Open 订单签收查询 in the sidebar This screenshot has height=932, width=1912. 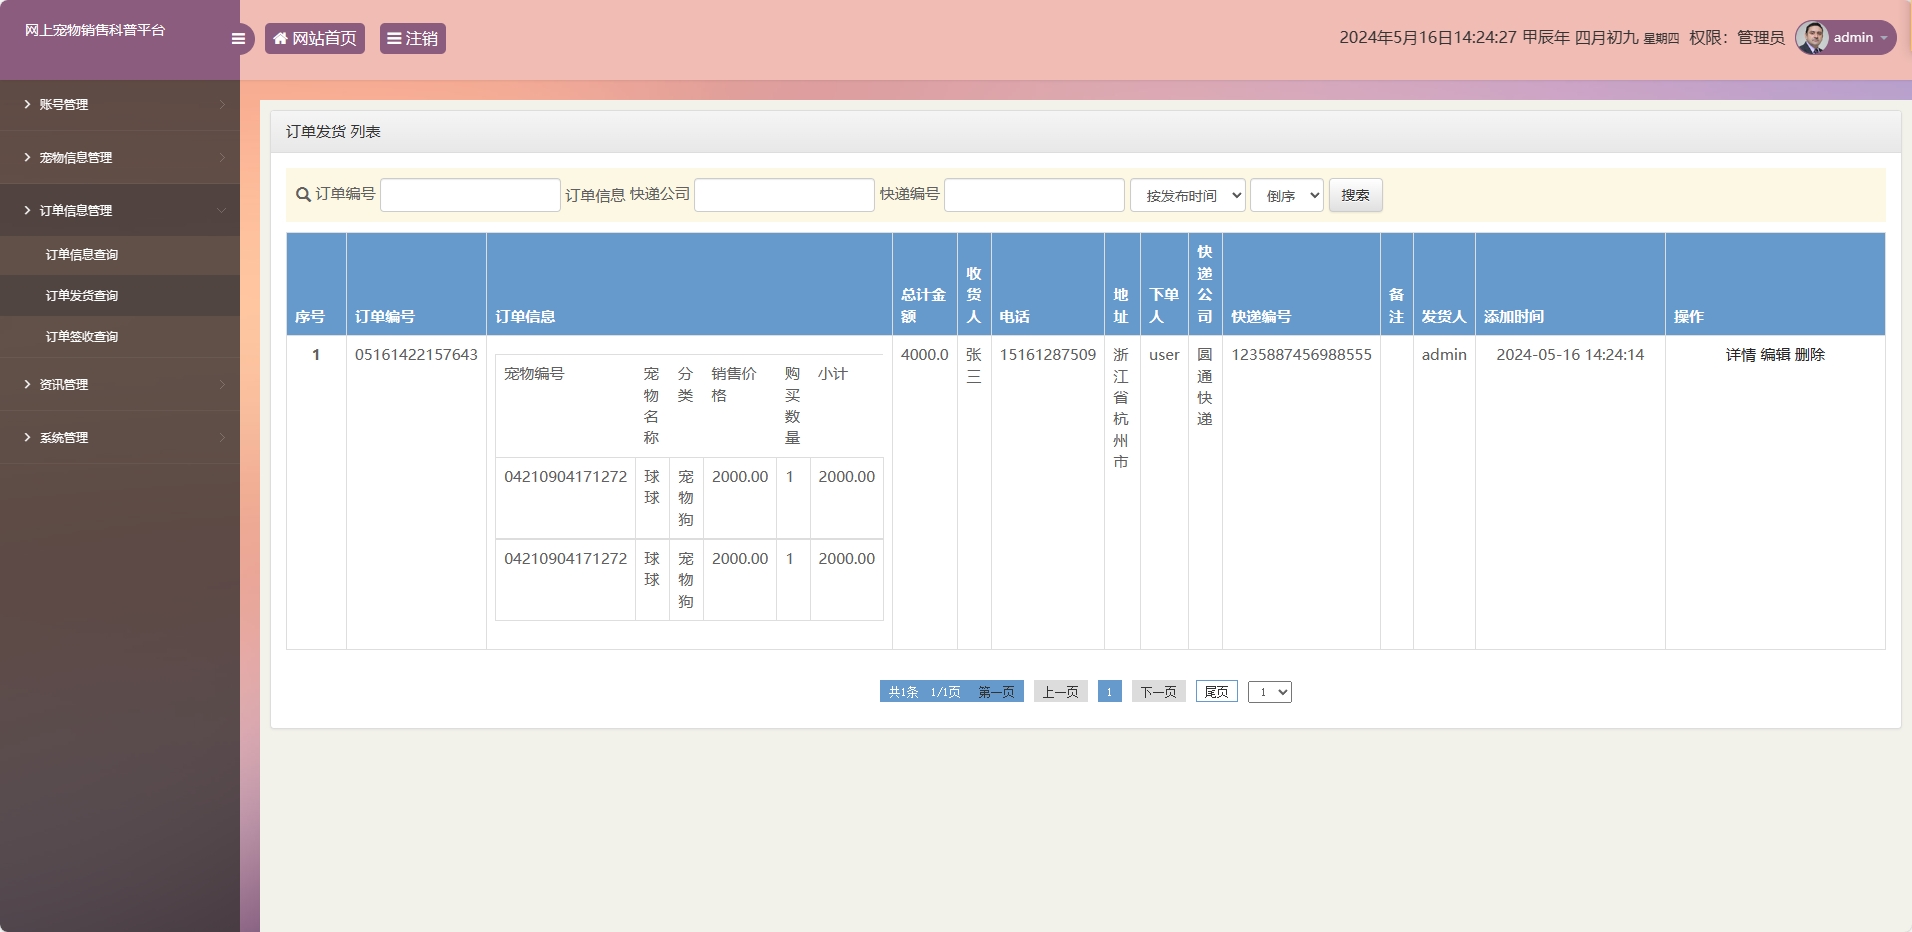pos(82,337)
